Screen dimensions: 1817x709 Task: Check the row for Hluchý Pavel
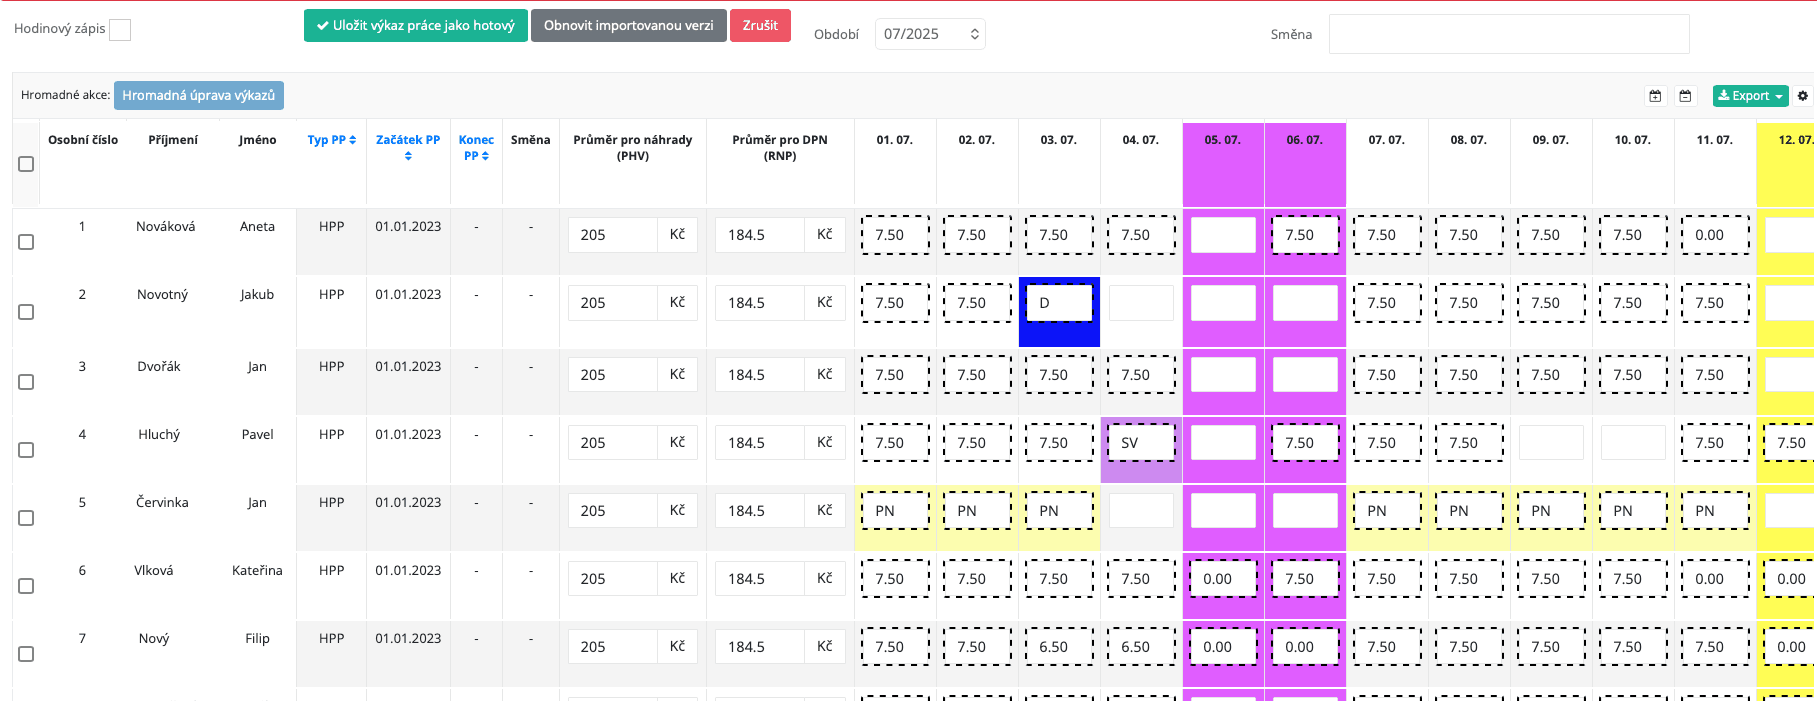[x=26, y=450]
